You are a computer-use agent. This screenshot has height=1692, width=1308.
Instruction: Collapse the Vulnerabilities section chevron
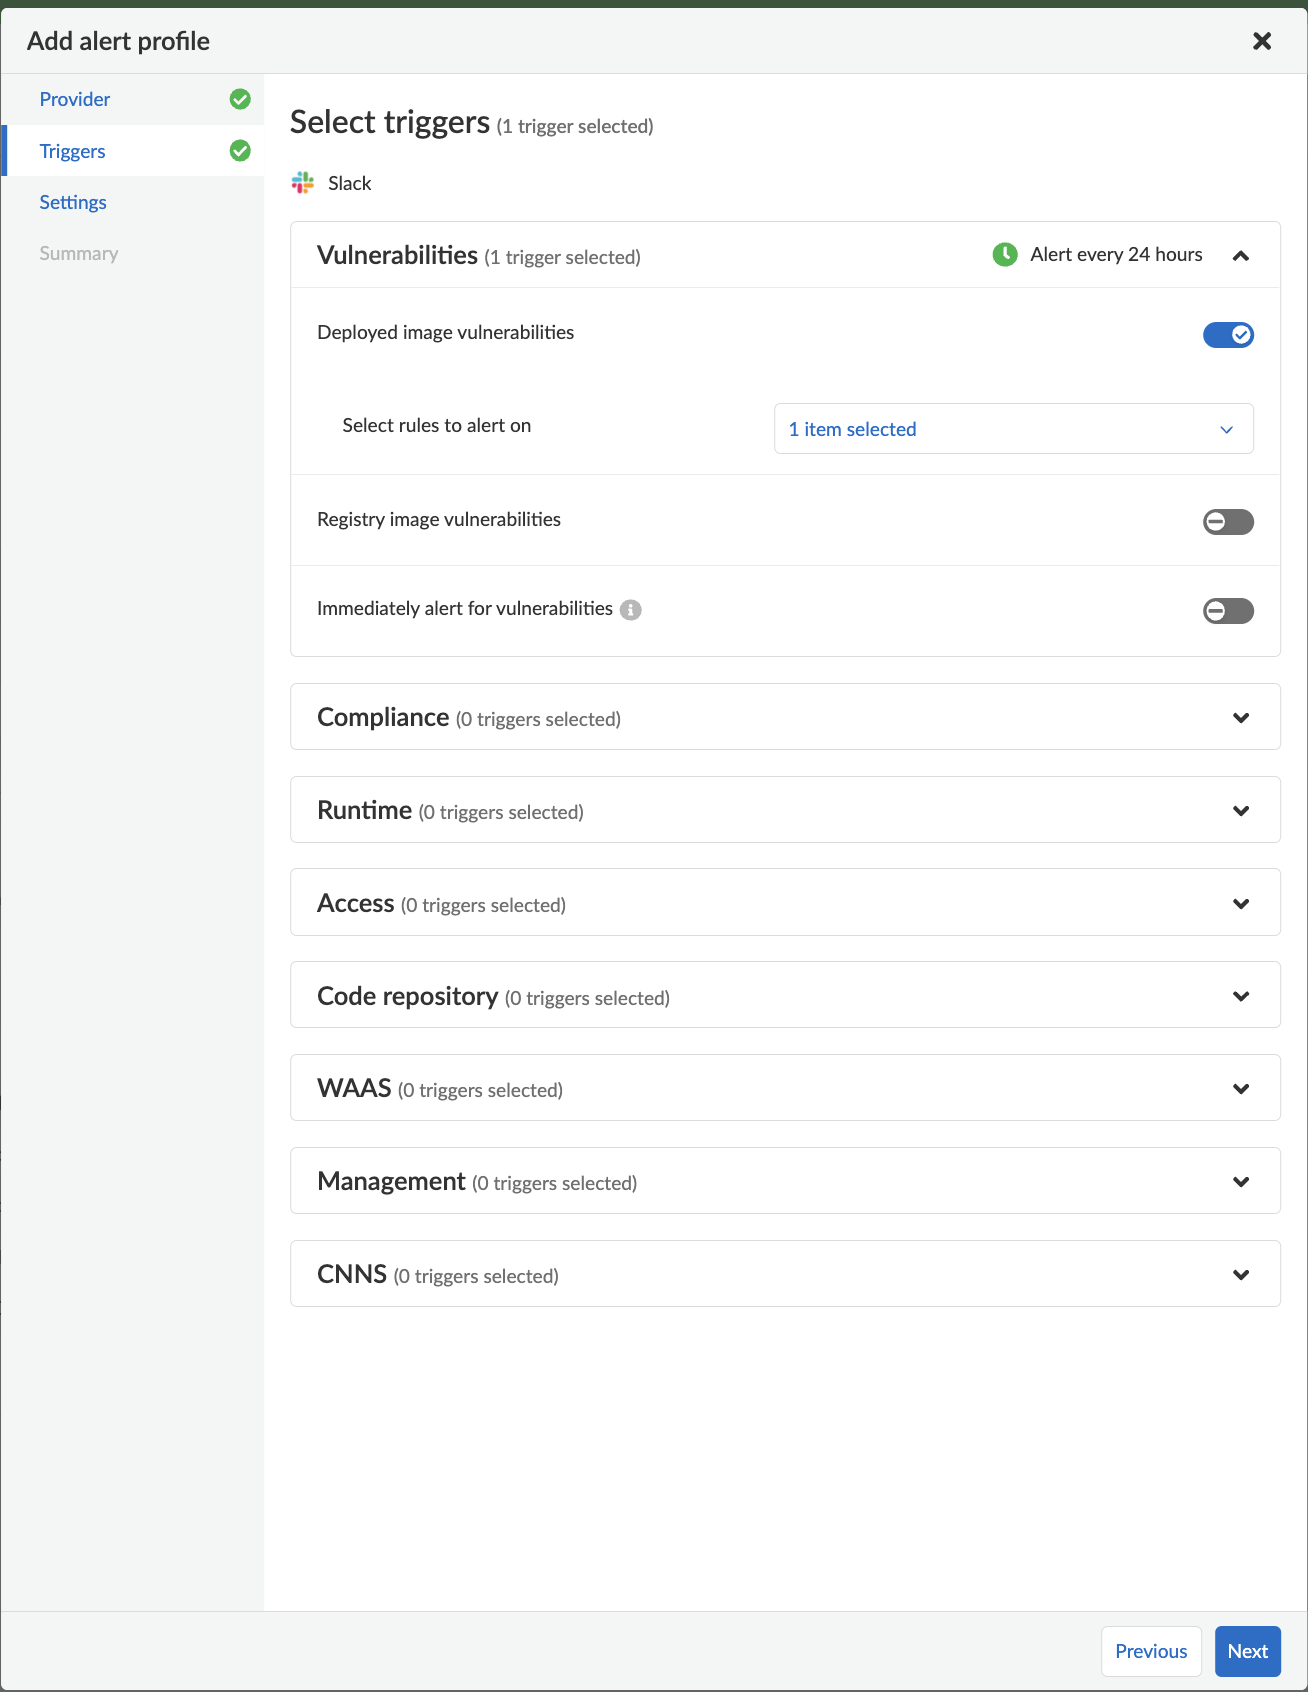tap(1241, 256)
